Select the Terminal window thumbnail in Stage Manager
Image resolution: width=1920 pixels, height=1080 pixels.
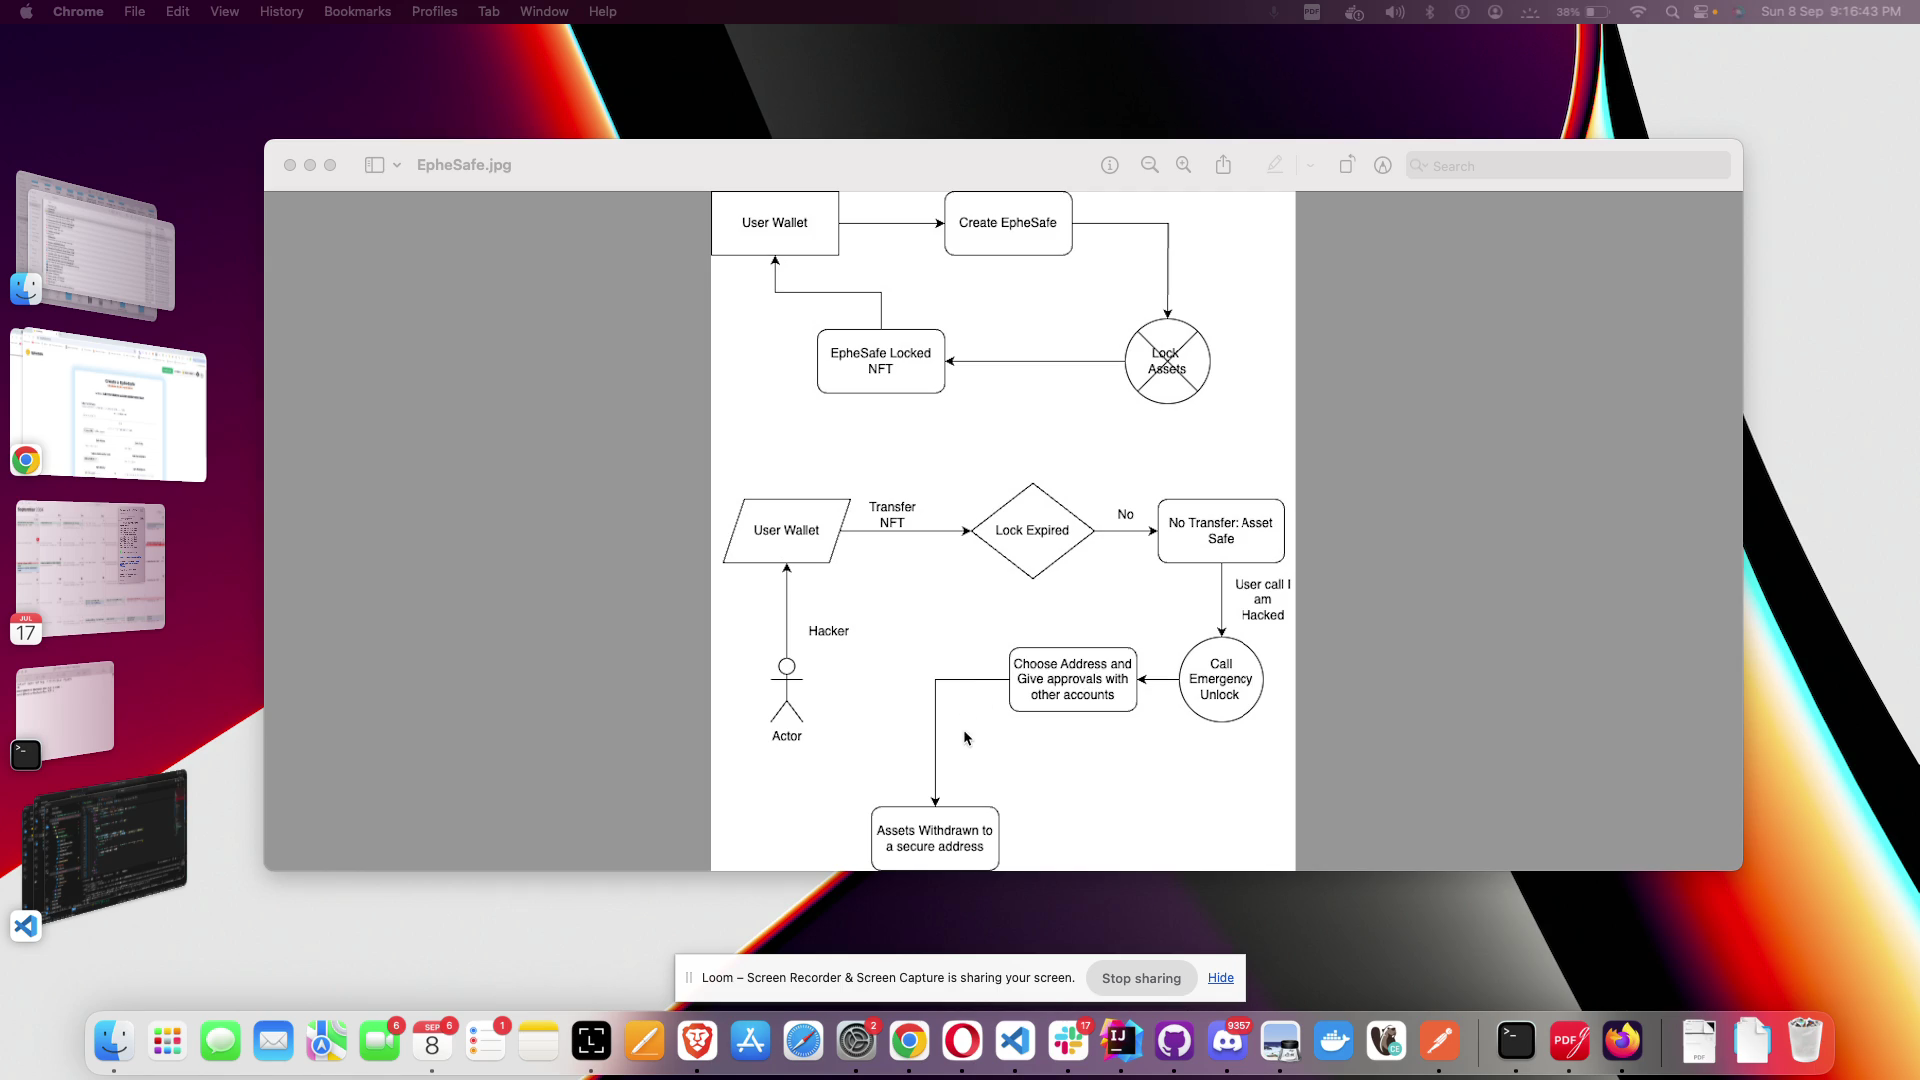(65, 710)
